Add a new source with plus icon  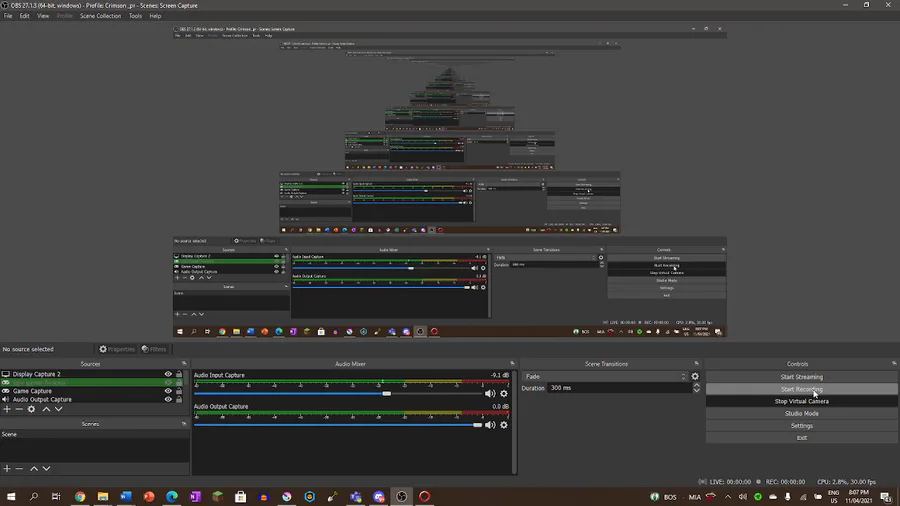click(7, 409)
